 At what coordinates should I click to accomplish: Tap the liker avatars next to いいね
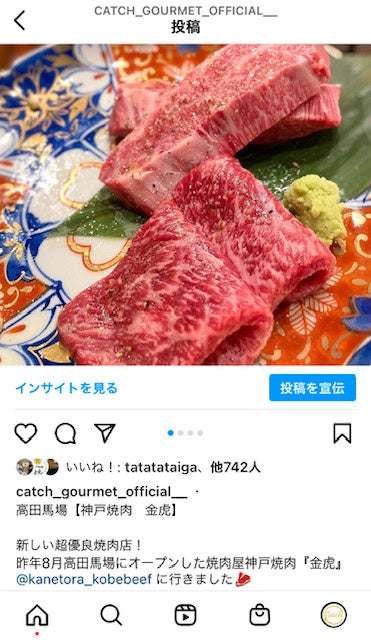(37, 467)
